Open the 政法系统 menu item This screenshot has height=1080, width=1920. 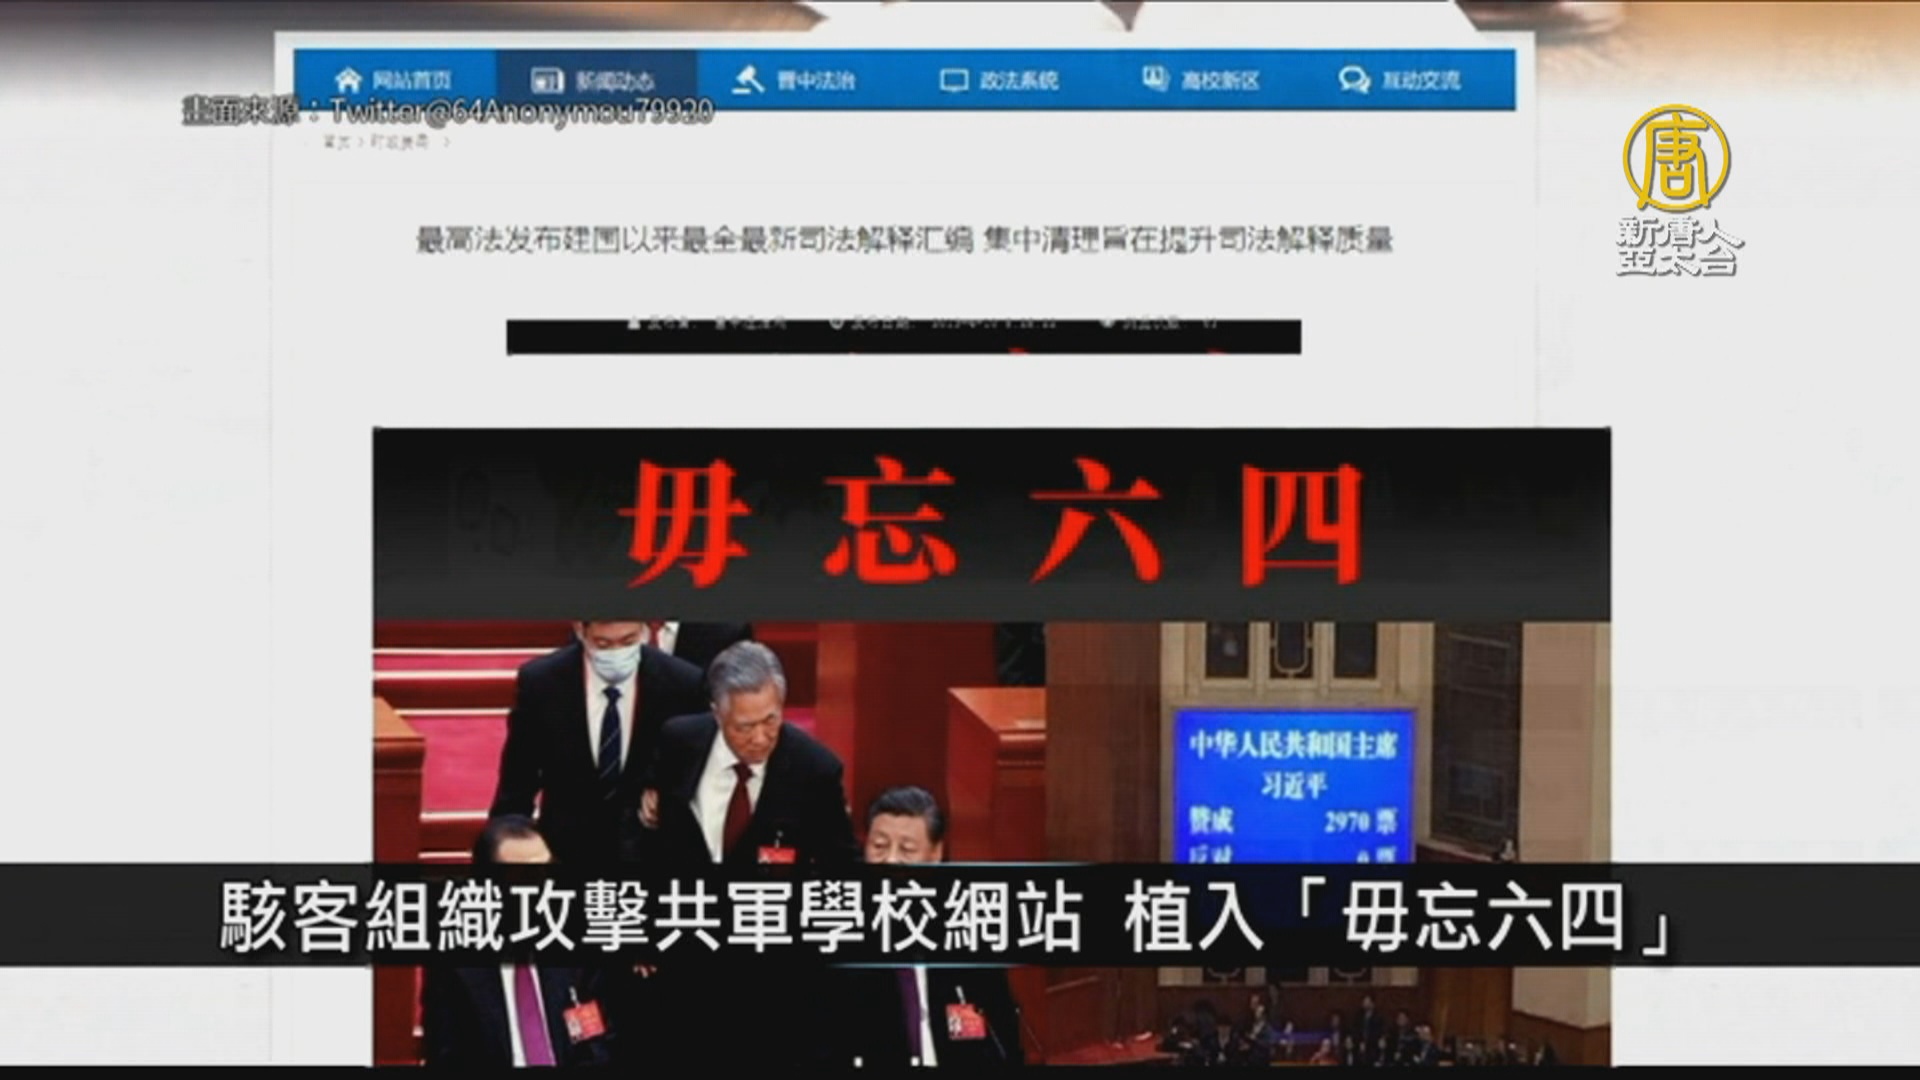(x=1019, y=80)
